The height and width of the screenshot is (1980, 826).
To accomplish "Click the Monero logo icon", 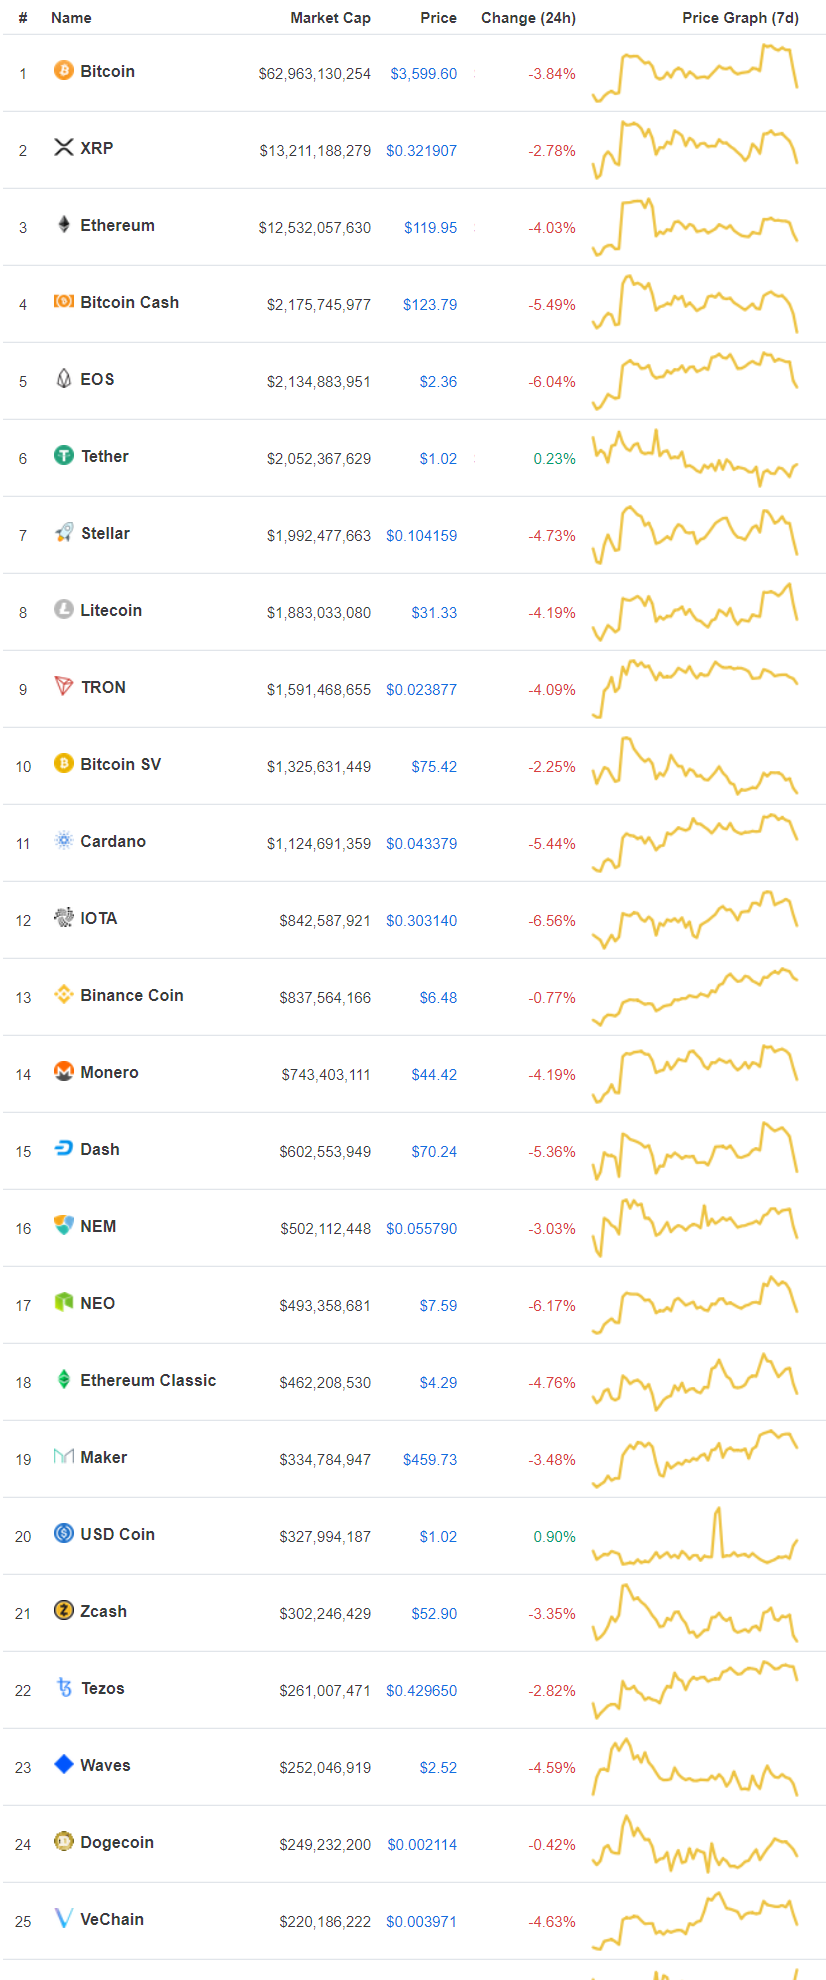I will pos(62,1072).
